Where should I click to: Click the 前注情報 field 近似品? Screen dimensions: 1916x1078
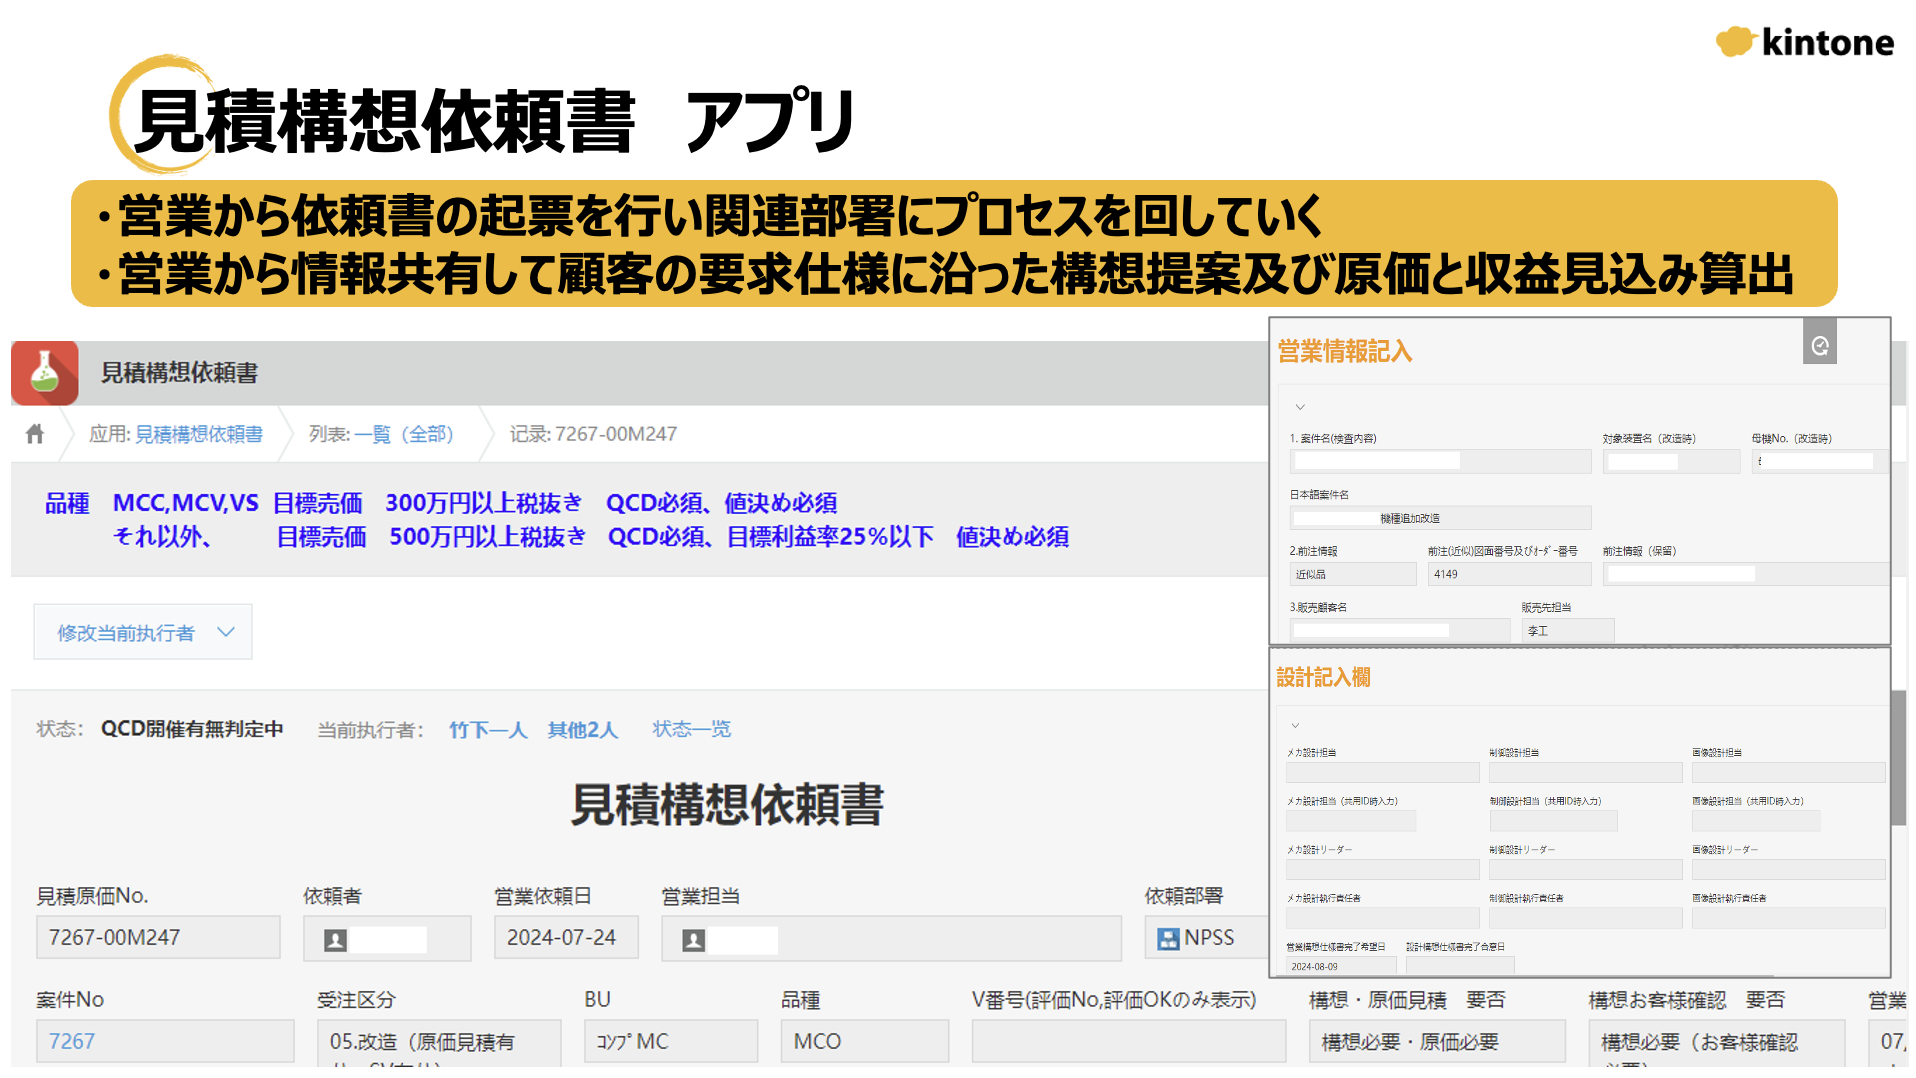(x=1353, y=574)
